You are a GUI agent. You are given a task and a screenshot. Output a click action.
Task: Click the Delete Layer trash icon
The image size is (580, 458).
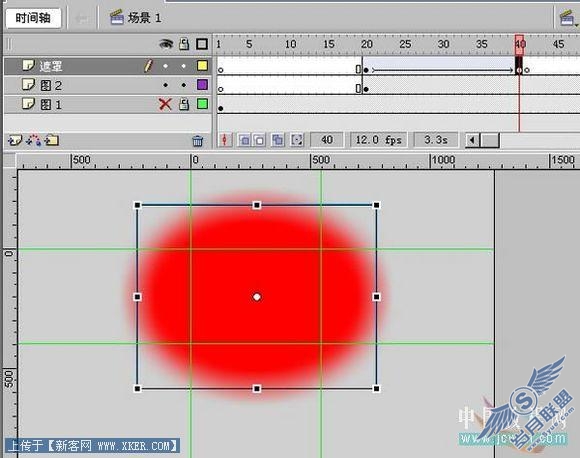[198, 141]
